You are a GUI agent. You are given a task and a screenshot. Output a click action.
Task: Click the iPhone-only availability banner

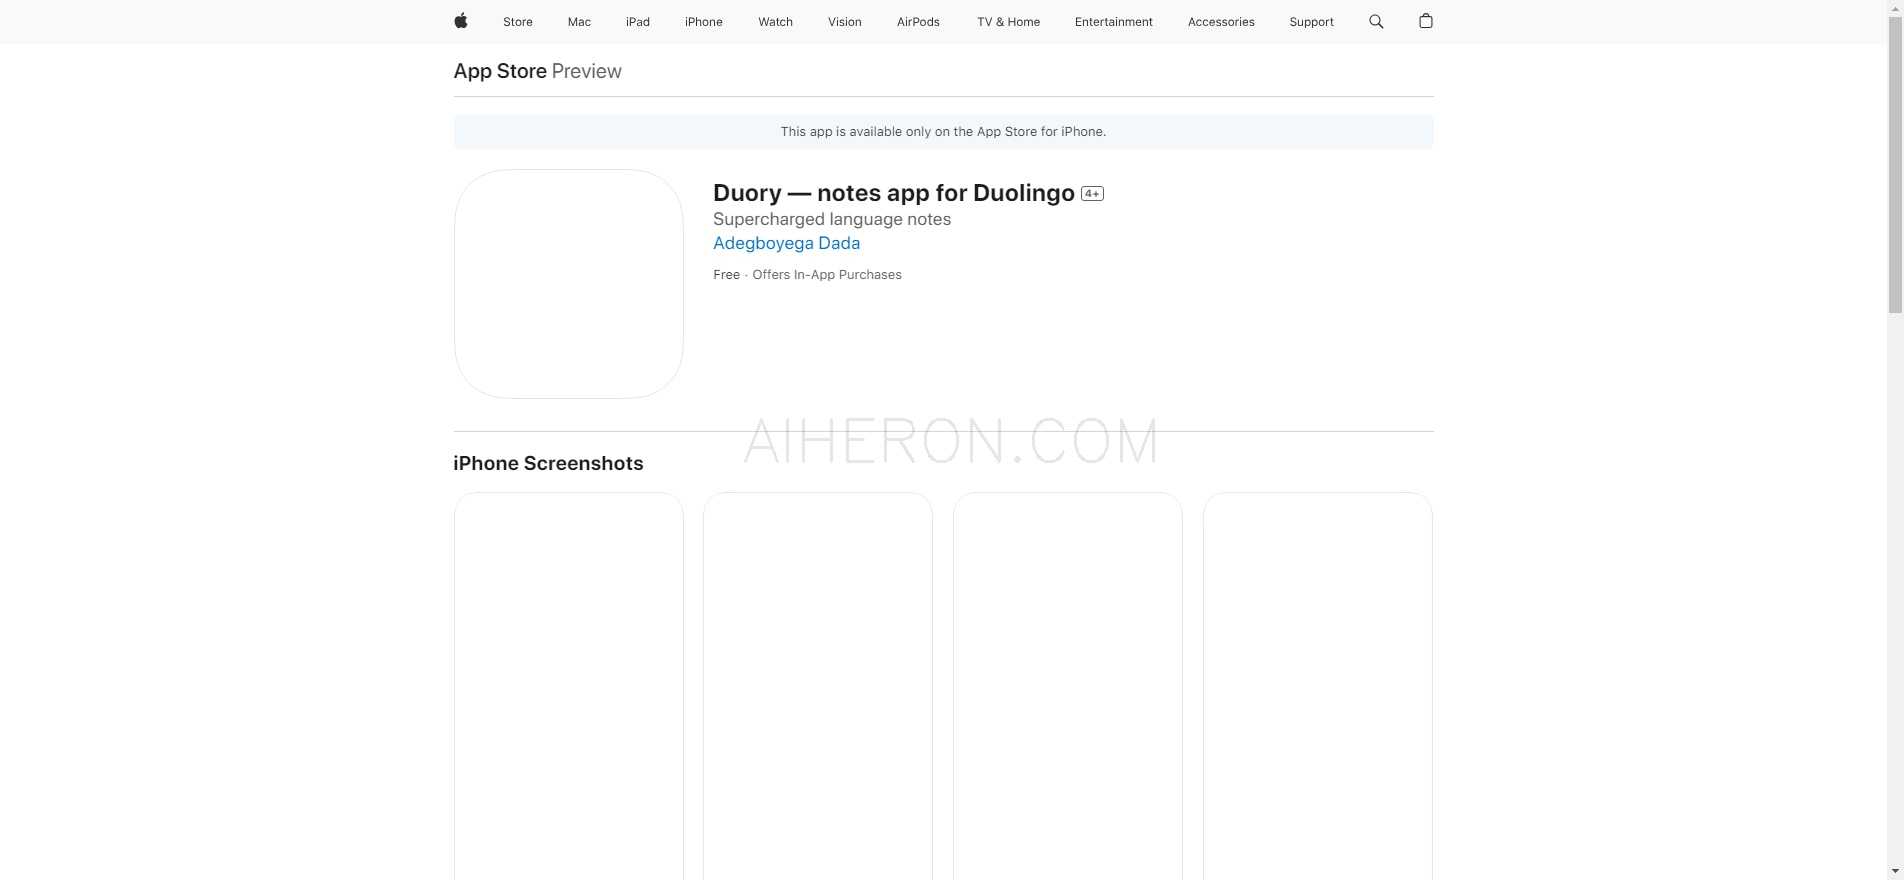pos(943,132)
